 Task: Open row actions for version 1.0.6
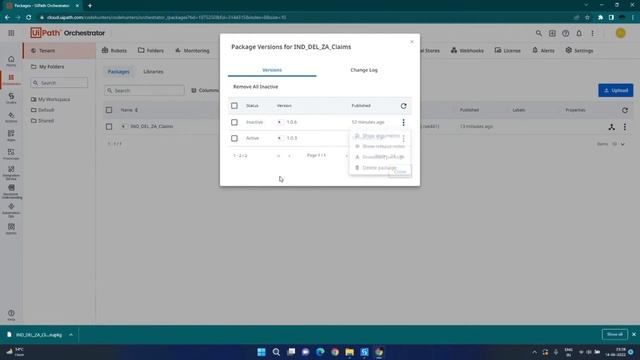point(403,122)
